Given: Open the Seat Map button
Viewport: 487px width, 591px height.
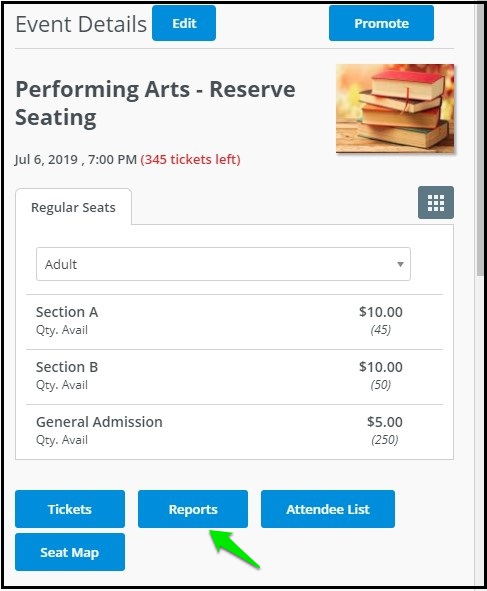Looking at the screenshot, I should pyautogui.click(x=70, y=552).
